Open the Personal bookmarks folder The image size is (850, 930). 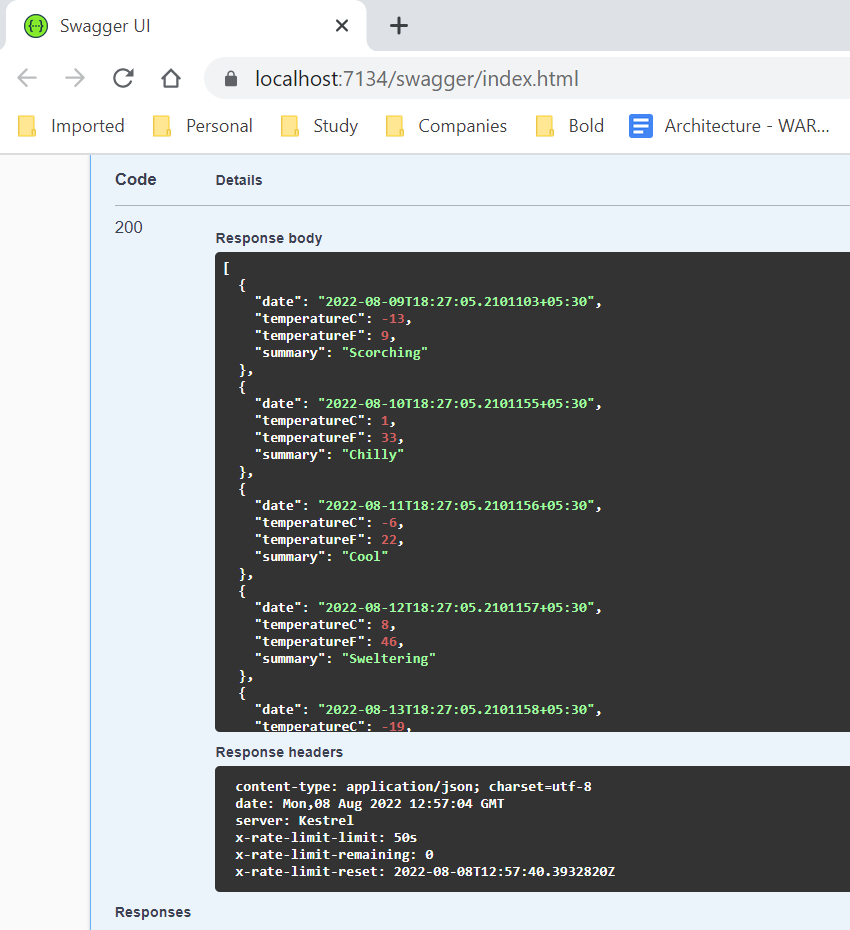click(204, 126)
